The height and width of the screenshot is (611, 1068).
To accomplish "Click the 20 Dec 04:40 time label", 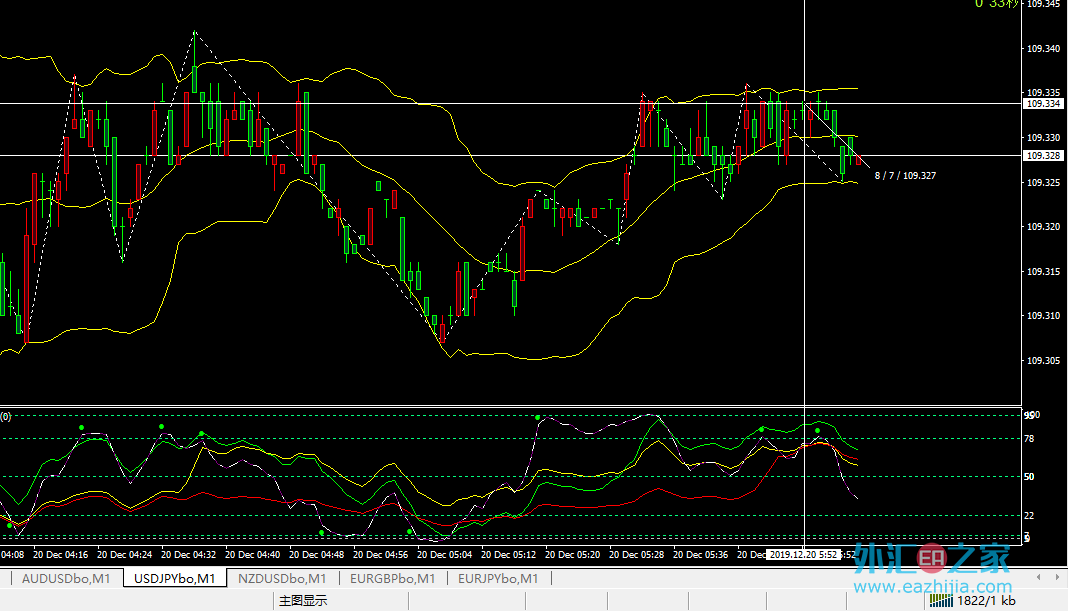I will pyautogui.click(x=253, y=554).
